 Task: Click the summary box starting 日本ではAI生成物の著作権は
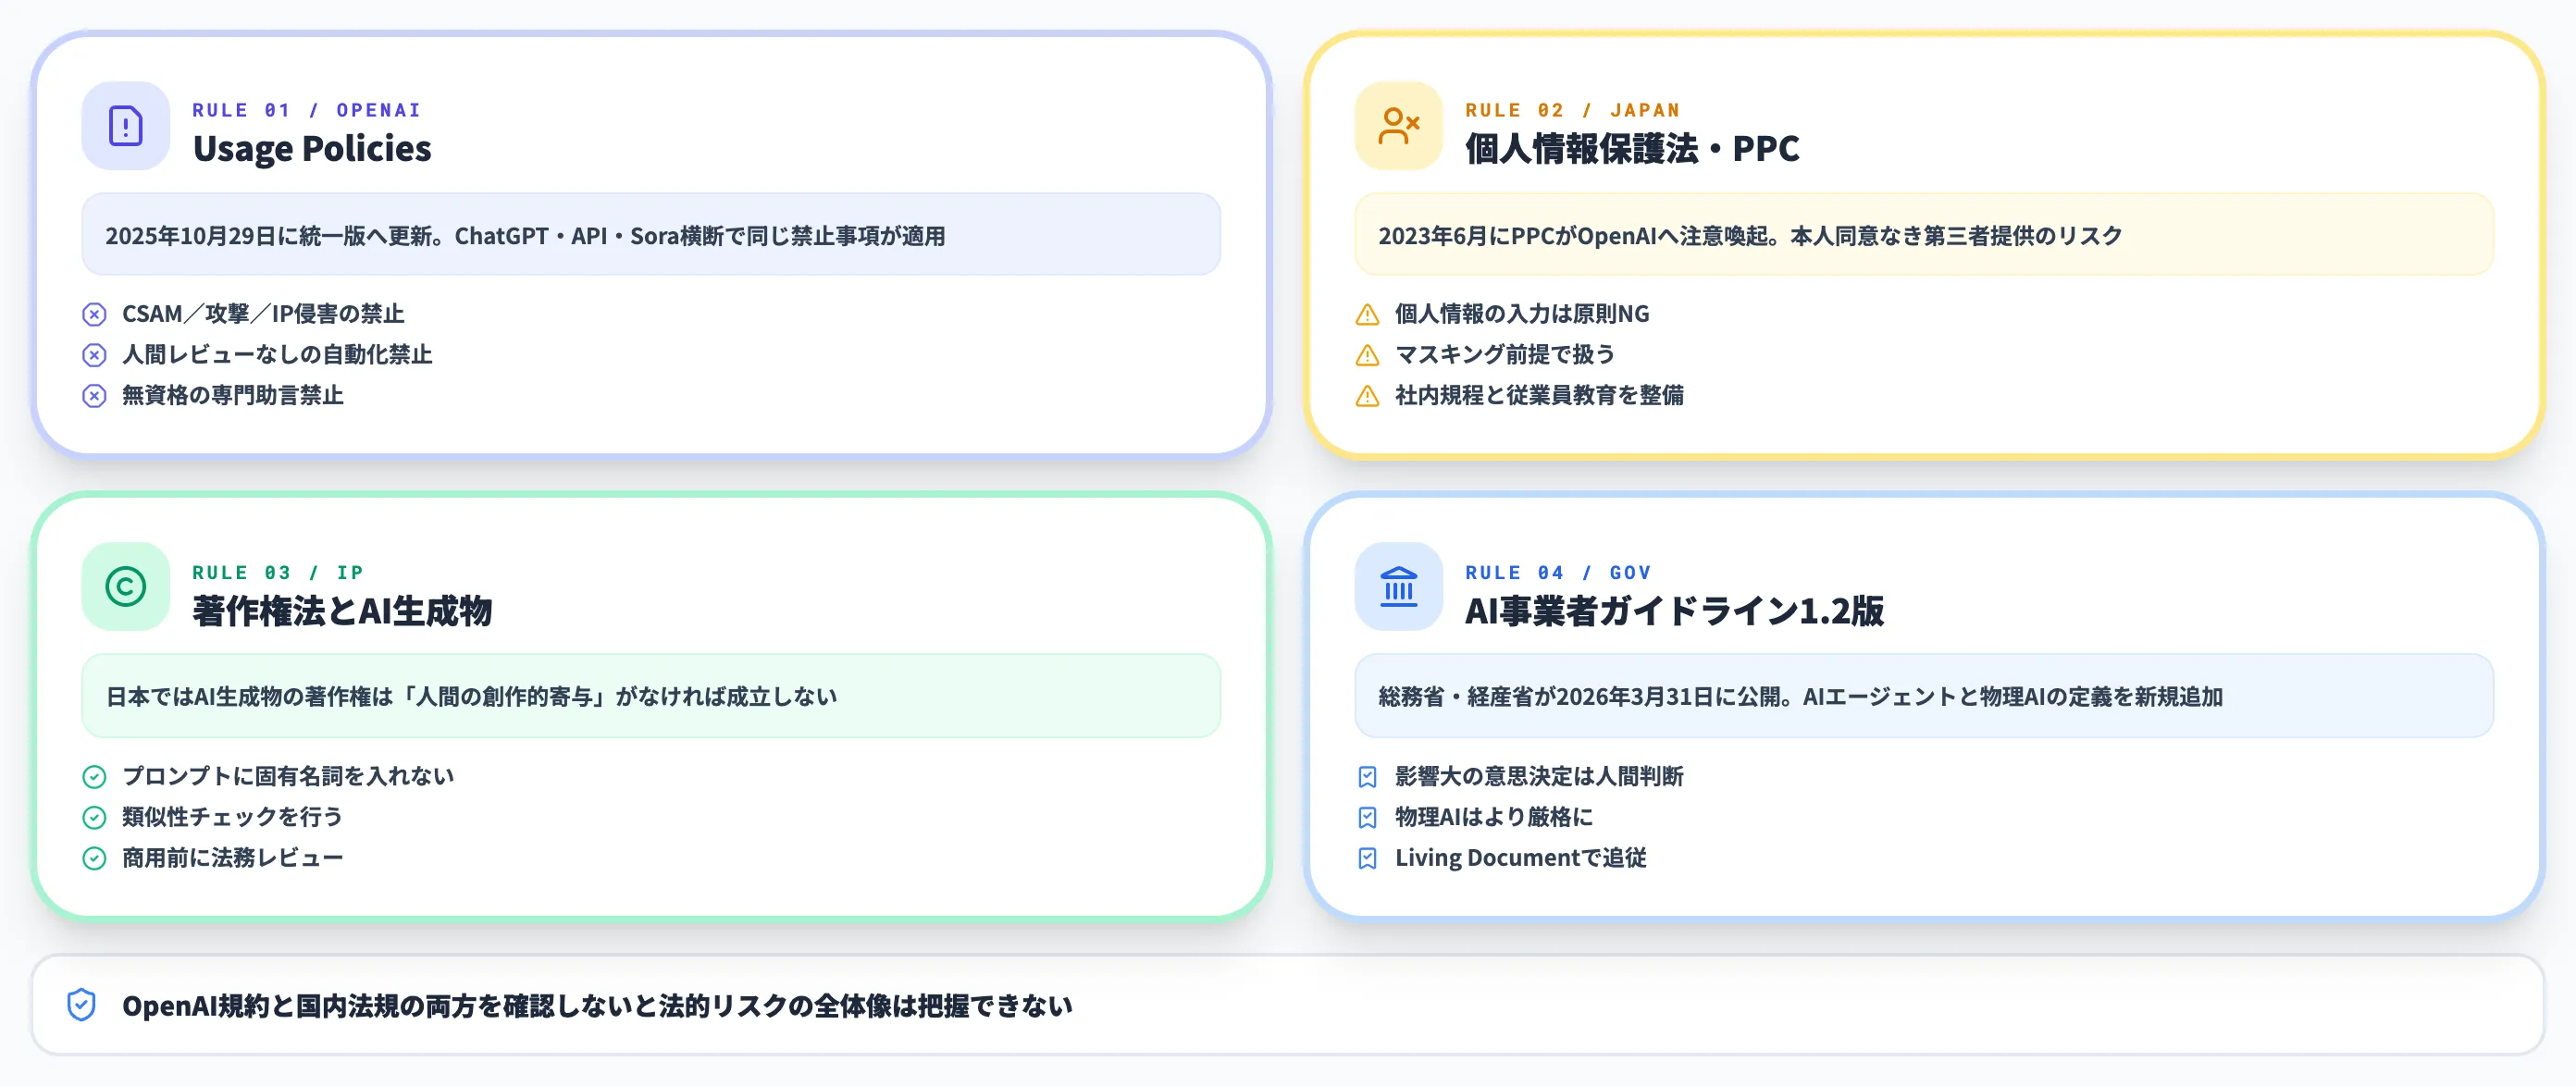tap(651, 696)
